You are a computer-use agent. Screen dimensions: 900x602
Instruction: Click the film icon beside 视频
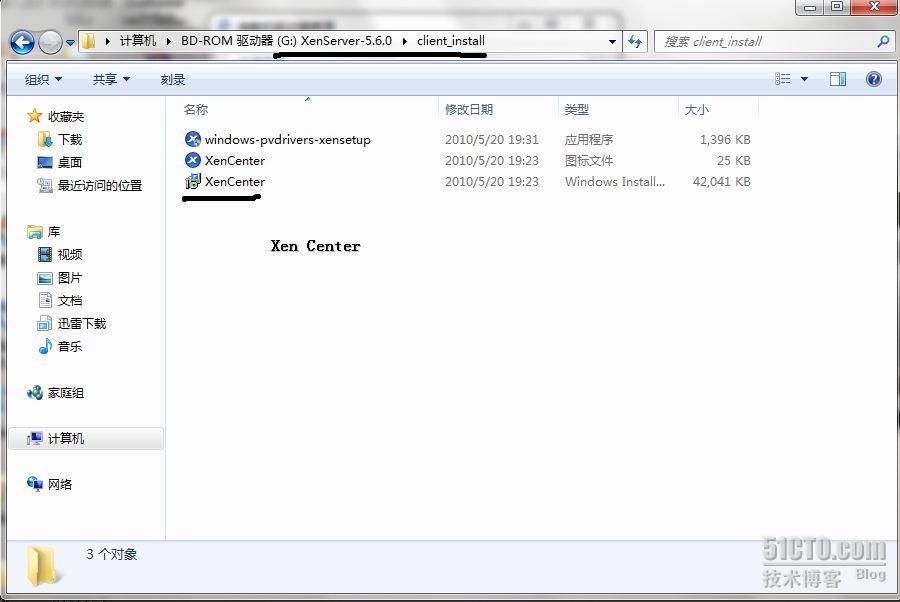[45, 254]
